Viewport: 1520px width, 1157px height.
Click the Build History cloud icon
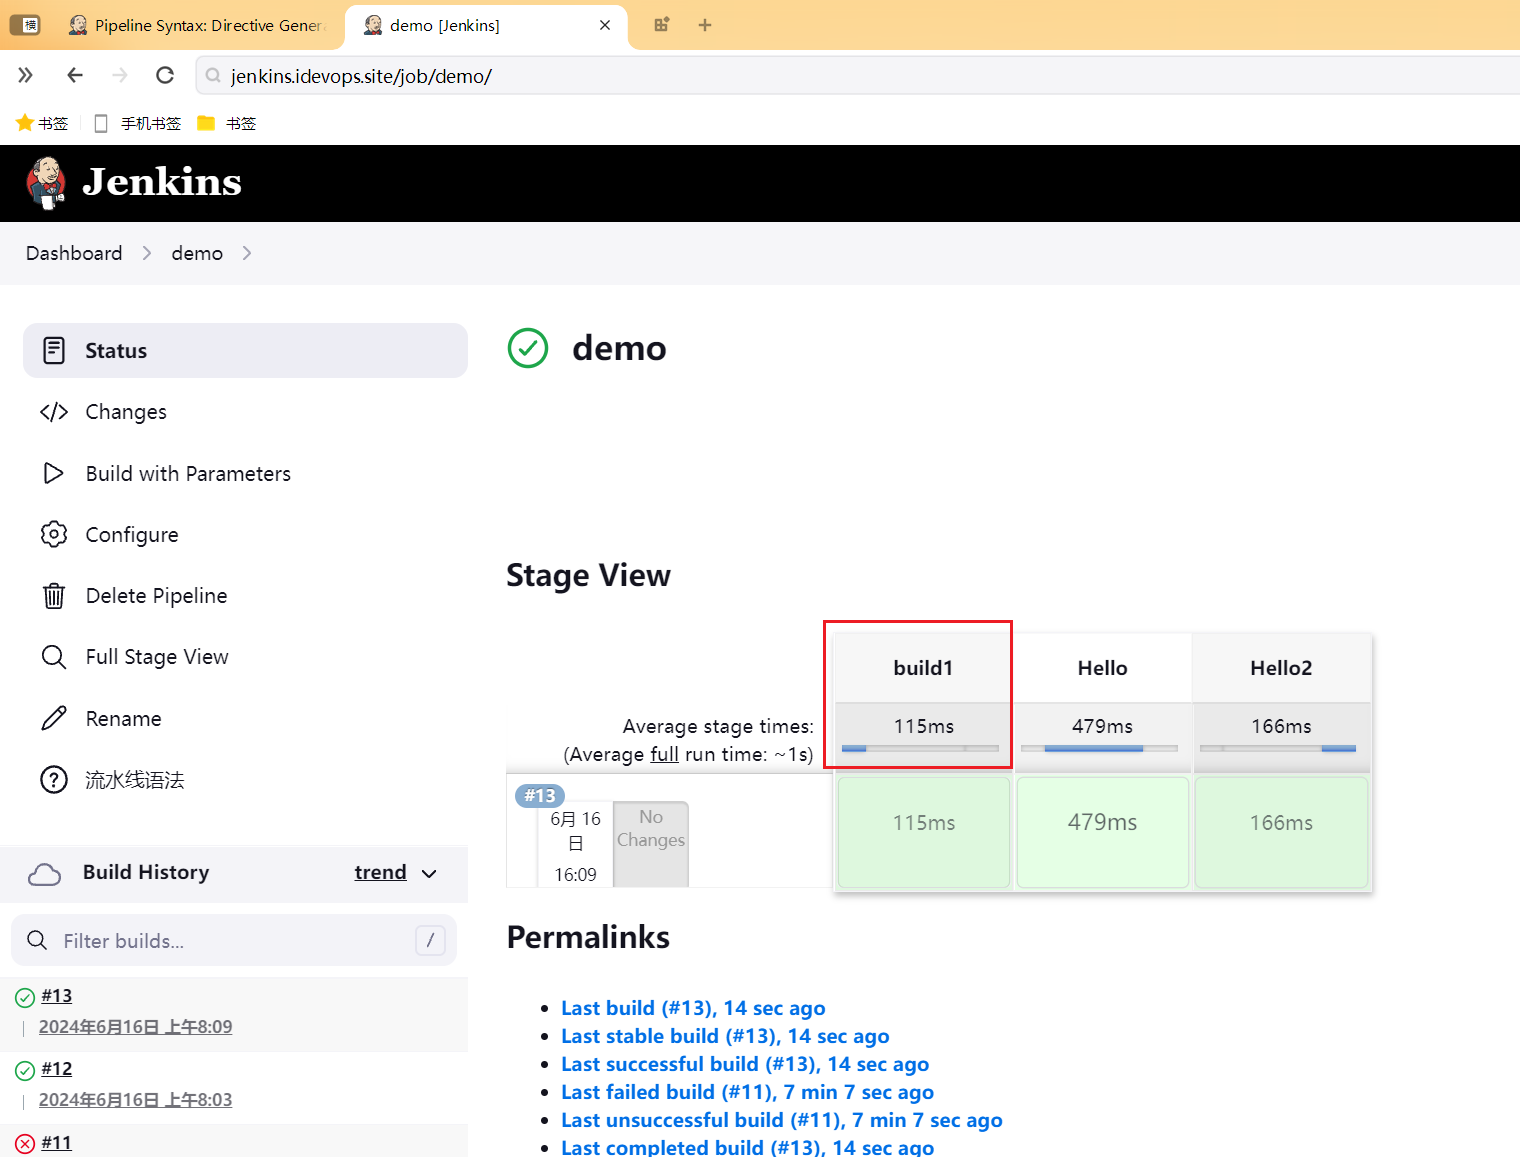[45, 874]
